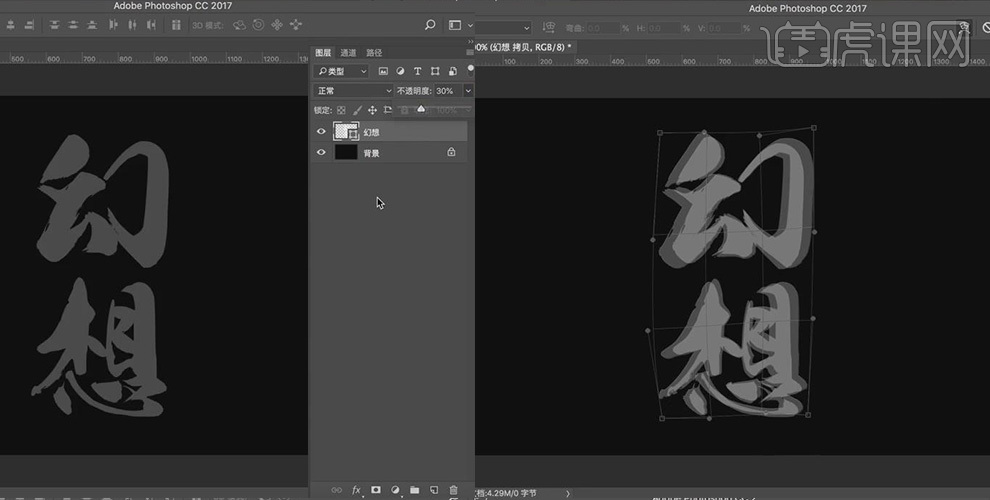This screenshot has width=990, height=500.
Task: Select the 背景 layer name
Action: click(x=371, y=153)
